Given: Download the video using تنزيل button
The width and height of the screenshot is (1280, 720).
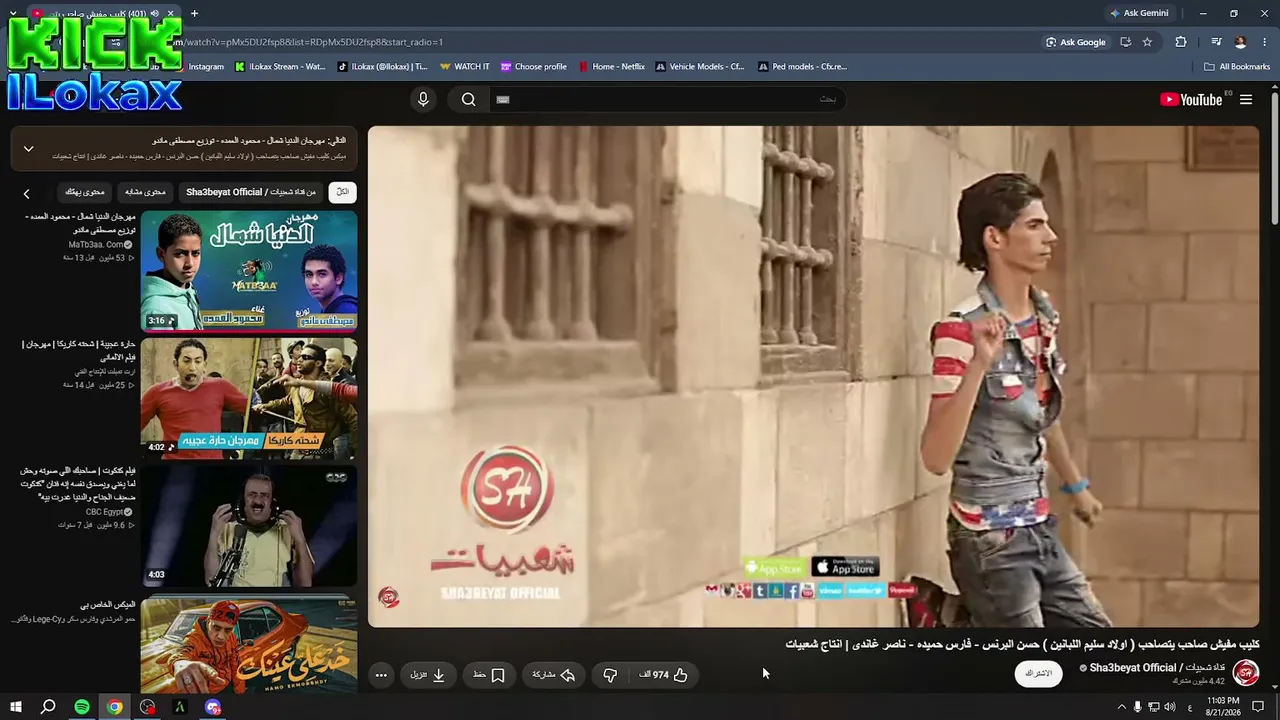Looking at the screenshot, I should pyautogui.click(x=428, y=675).
